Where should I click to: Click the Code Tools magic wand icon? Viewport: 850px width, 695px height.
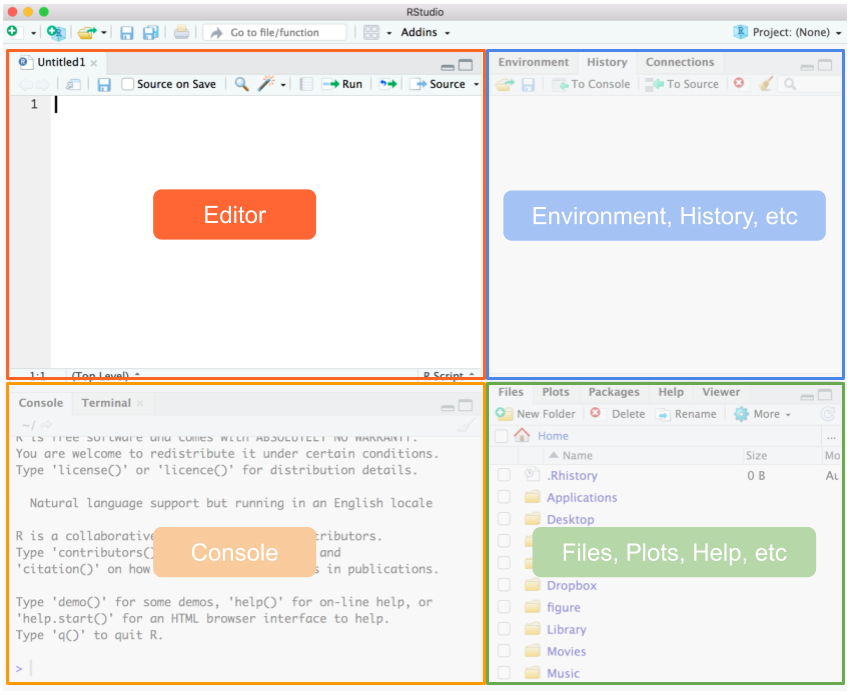(266, 83)
